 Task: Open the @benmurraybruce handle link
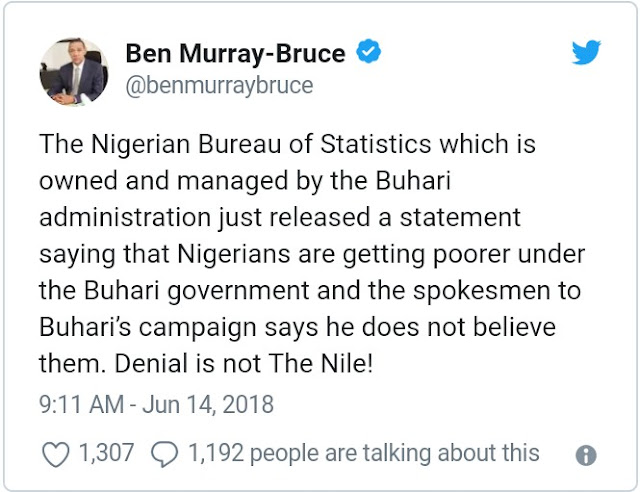click(x=219, y=86)
